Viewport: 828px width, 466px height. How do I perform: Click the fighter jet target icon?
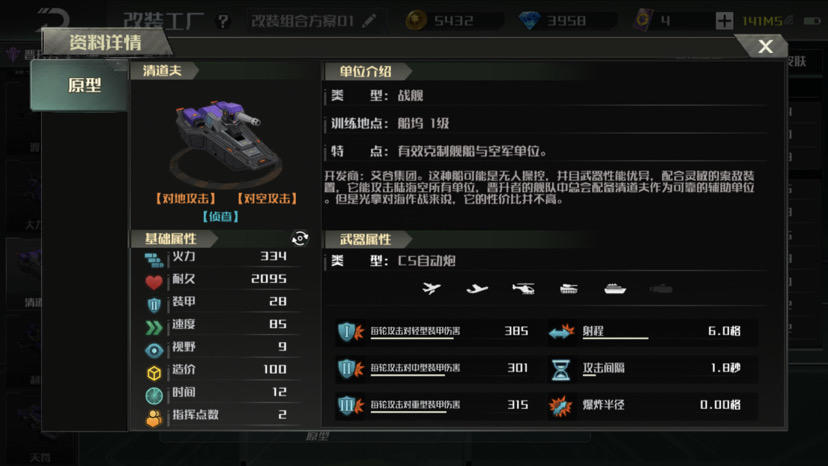point(431,288)
